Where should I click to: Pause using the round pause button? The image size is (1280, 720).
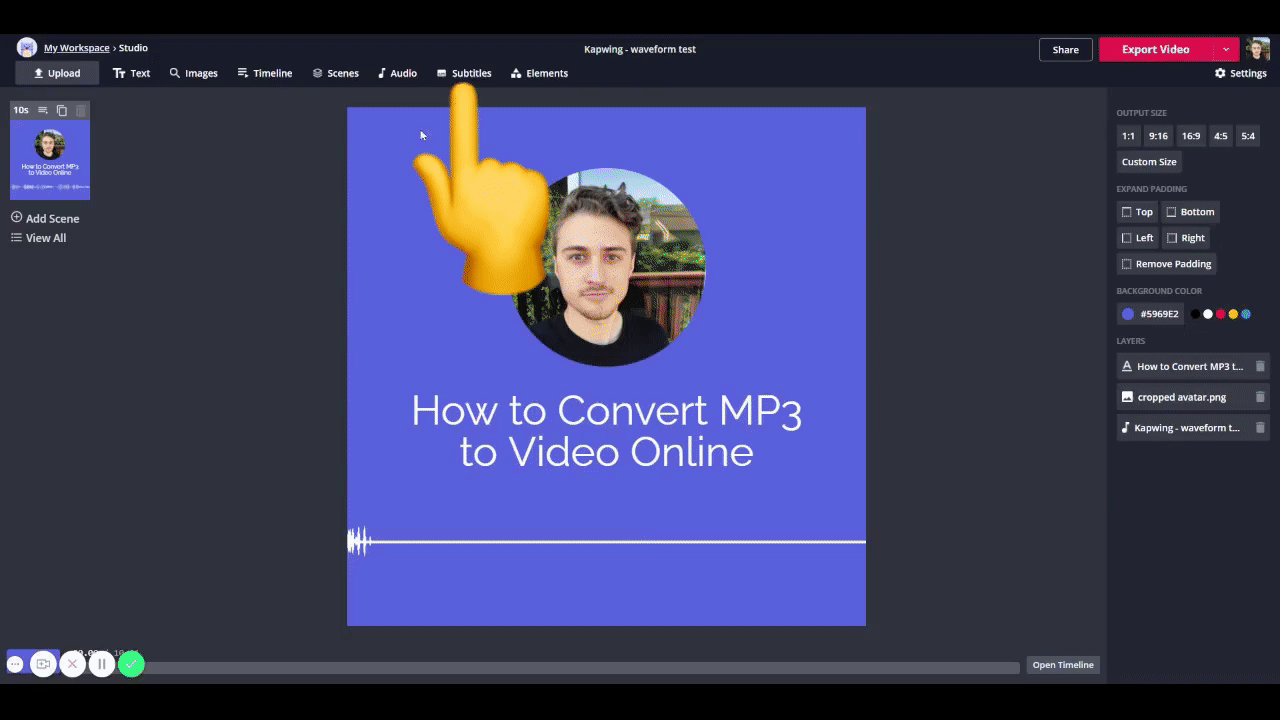pyautogui.click(x=101, y=664)
